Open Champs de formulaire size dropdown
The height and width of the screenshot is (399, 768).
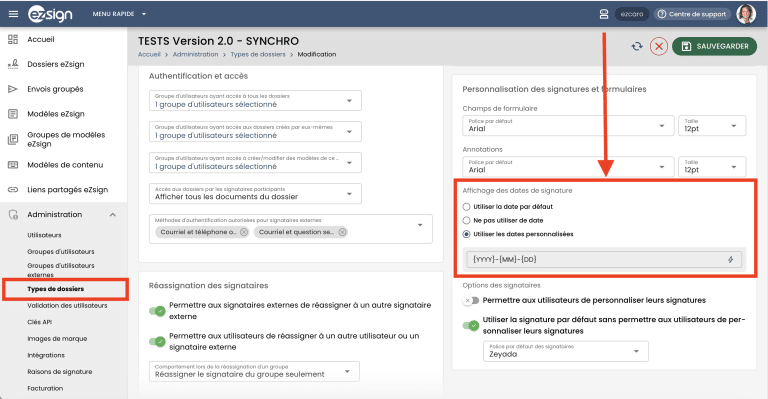[x=712, y=125]
